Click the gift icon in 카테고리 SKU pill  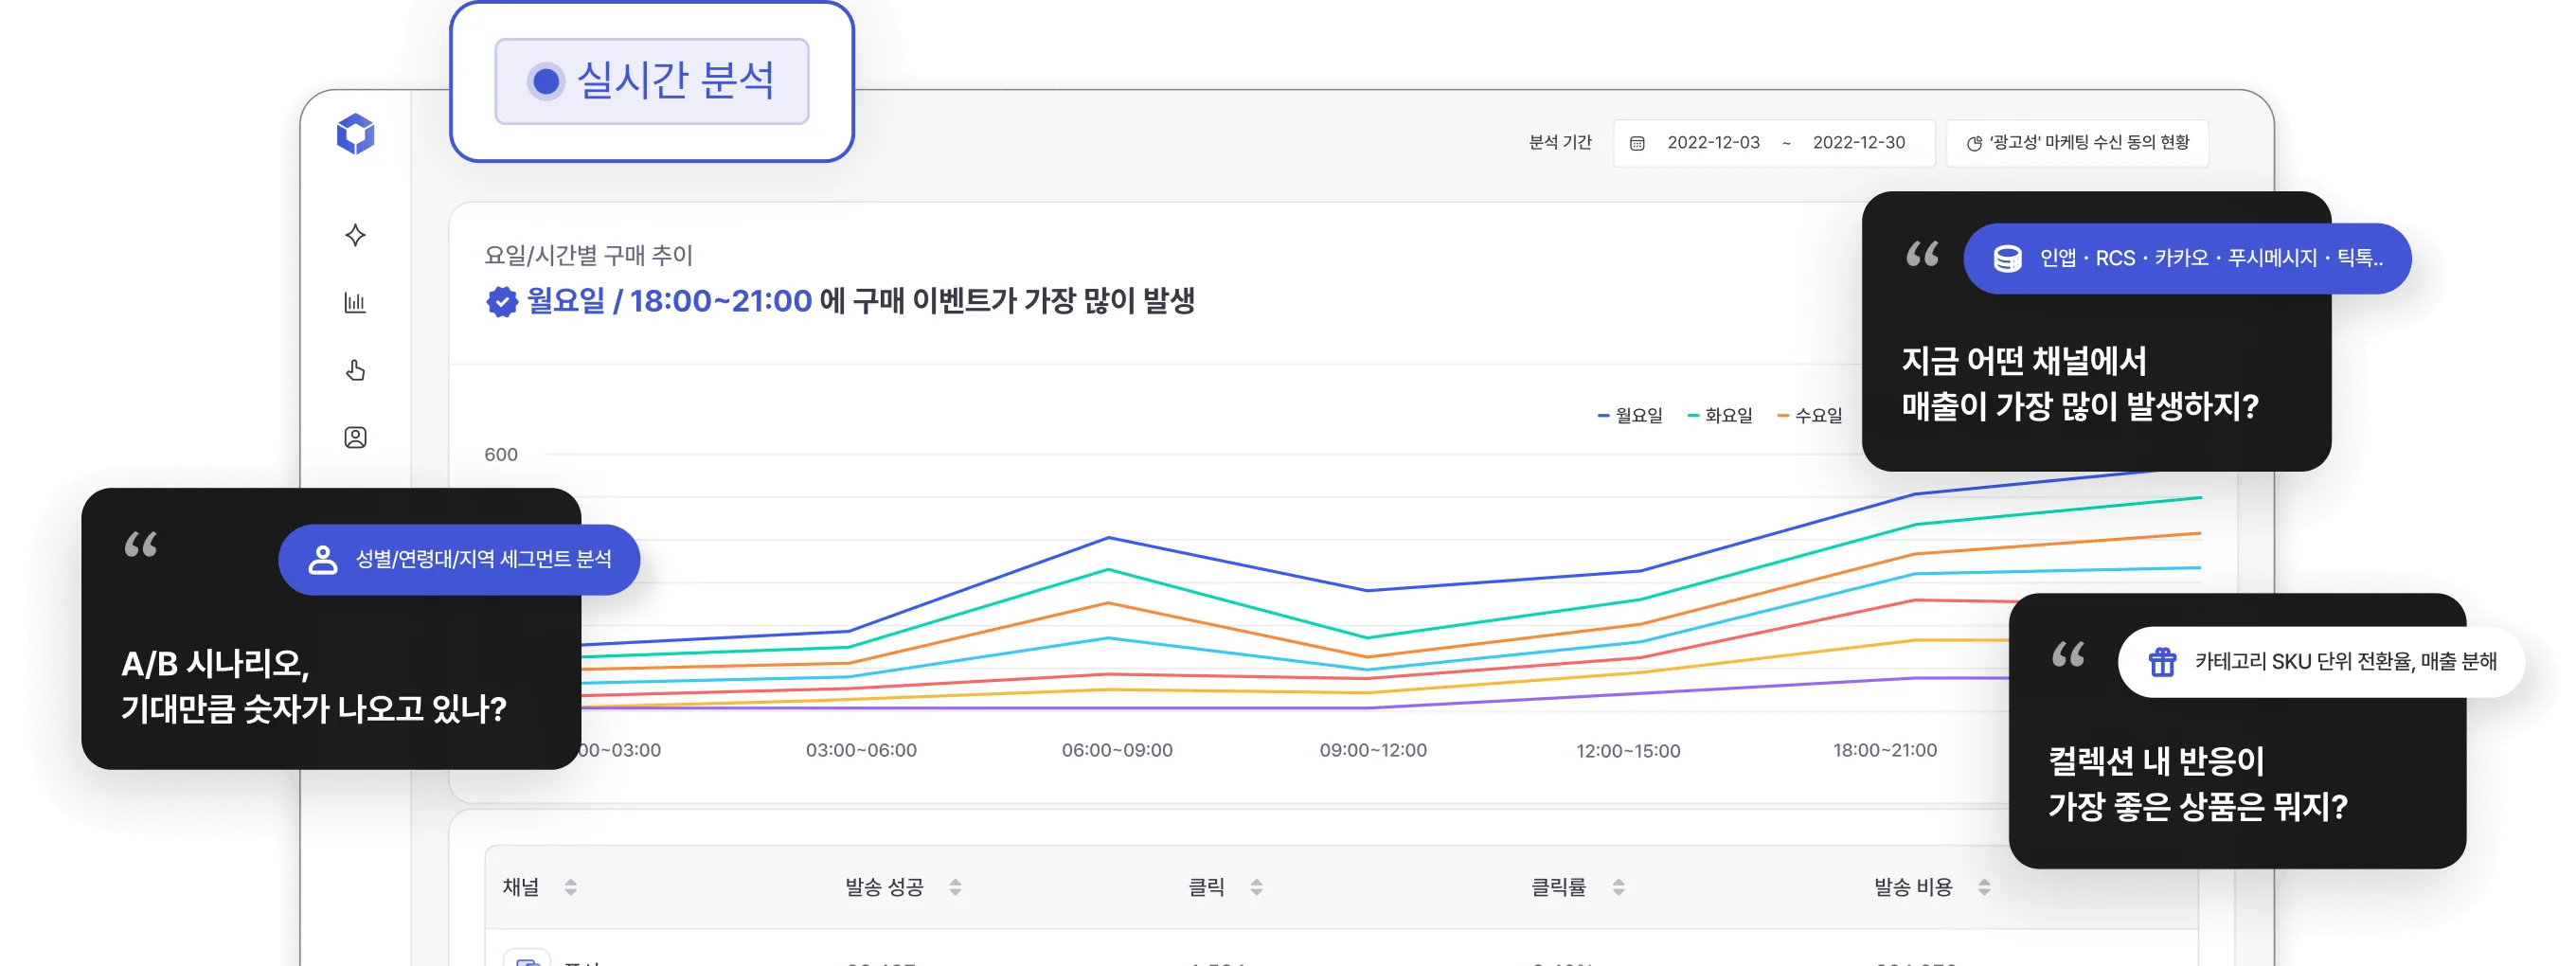(2162, 661)
